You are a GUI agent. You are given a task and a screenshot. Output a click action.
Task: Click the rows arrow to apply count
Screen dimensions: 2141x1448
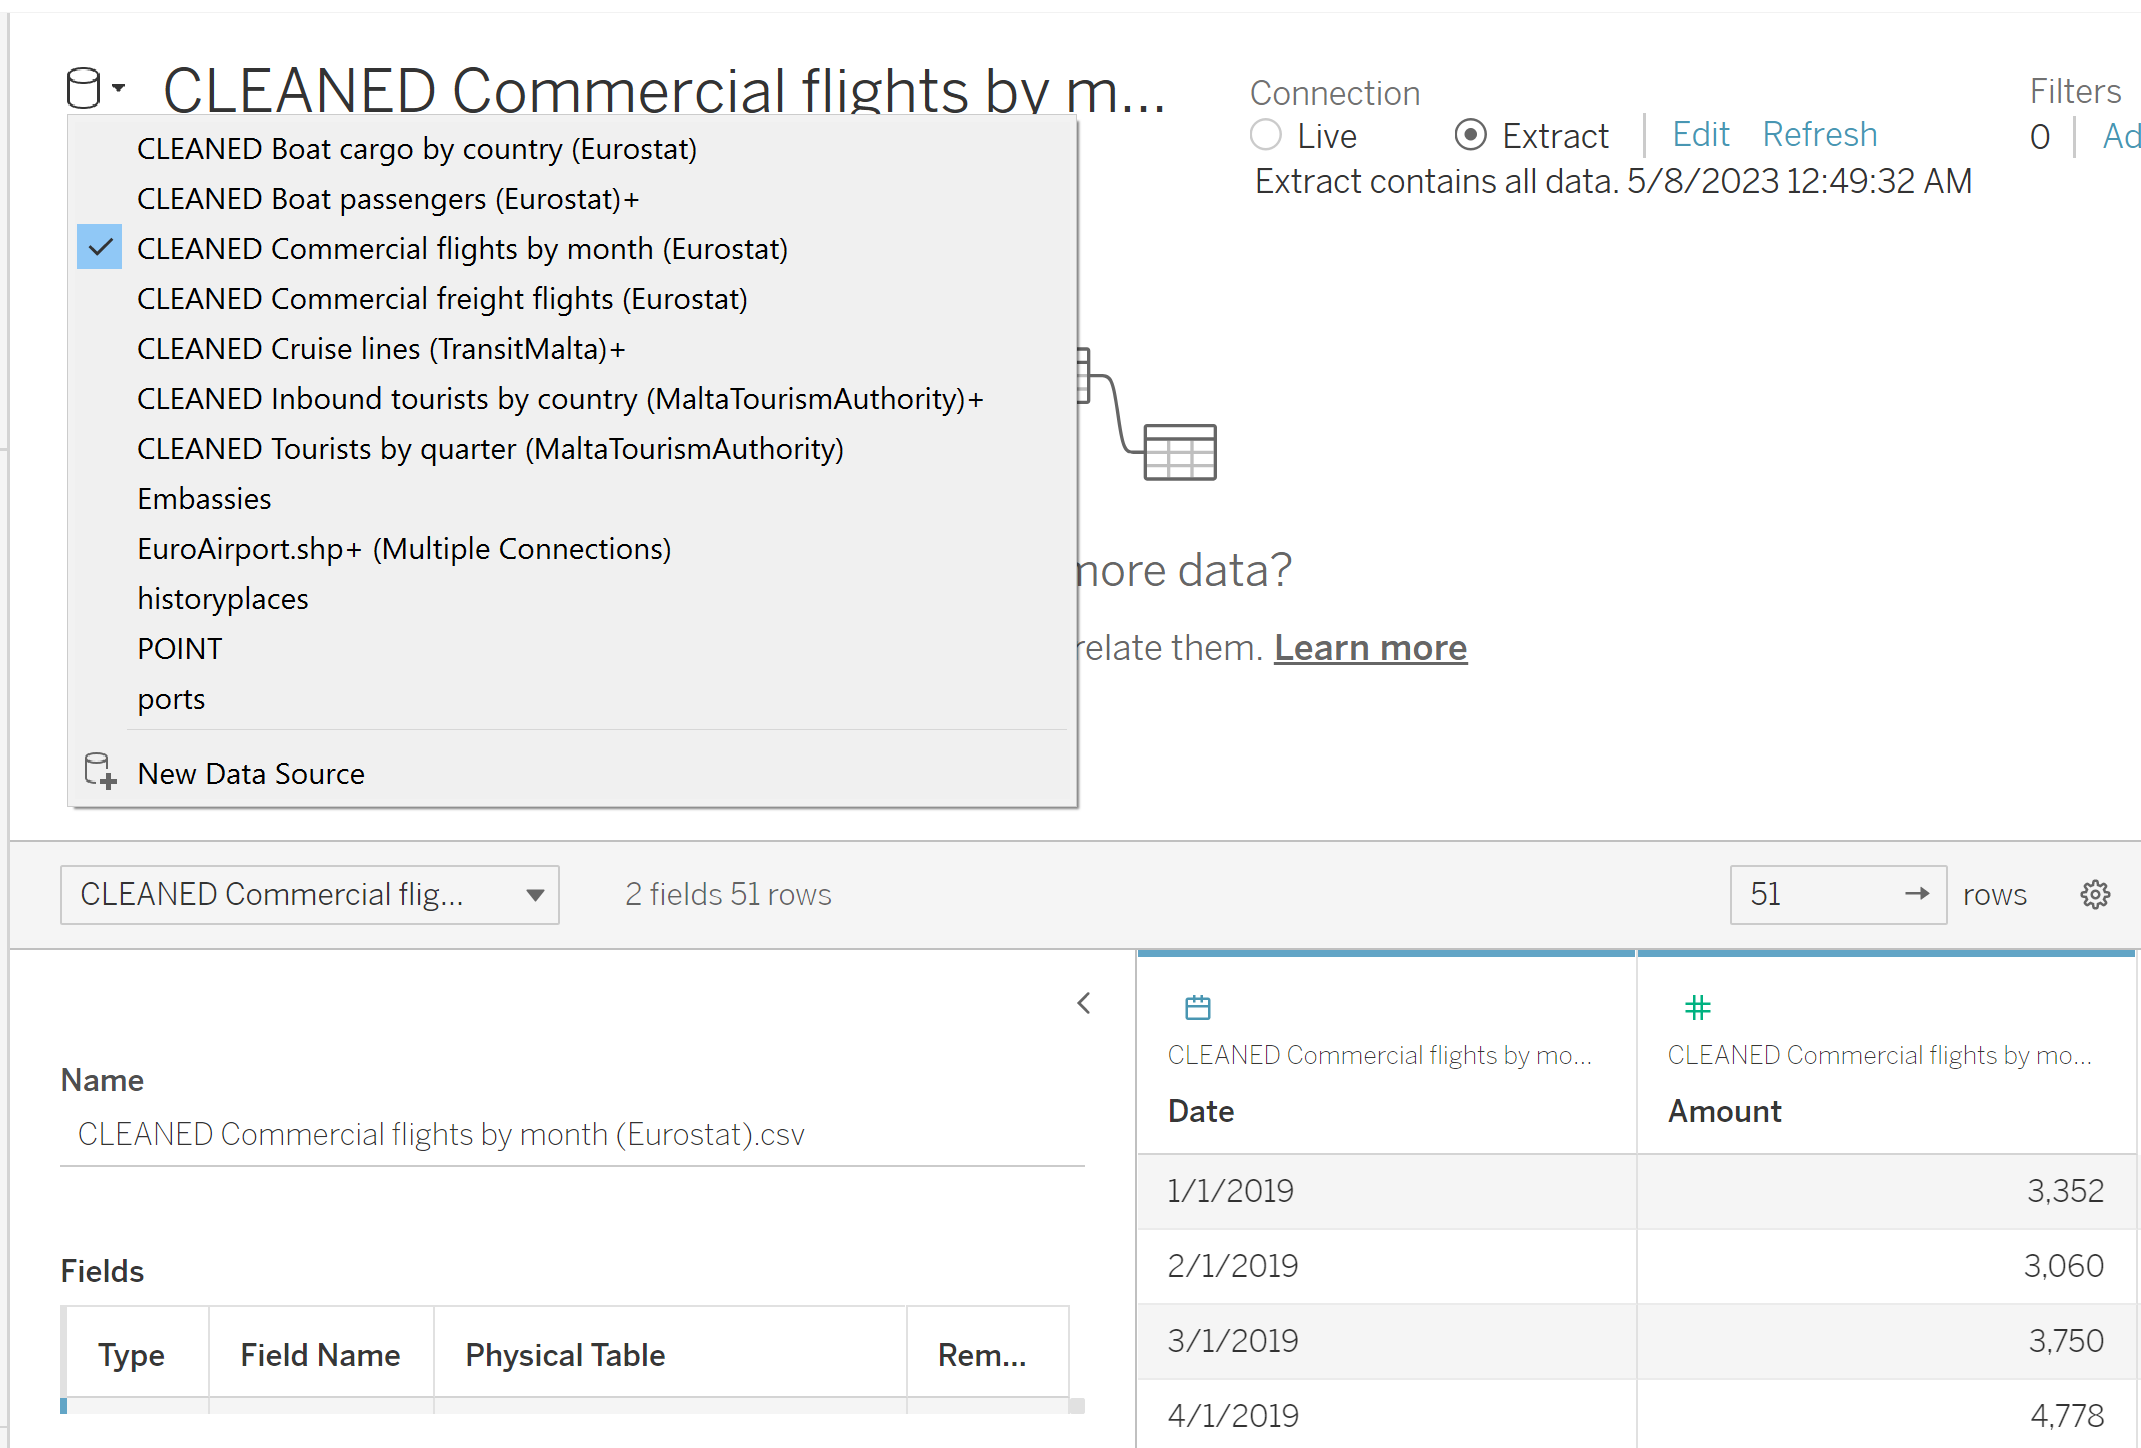1916,894
